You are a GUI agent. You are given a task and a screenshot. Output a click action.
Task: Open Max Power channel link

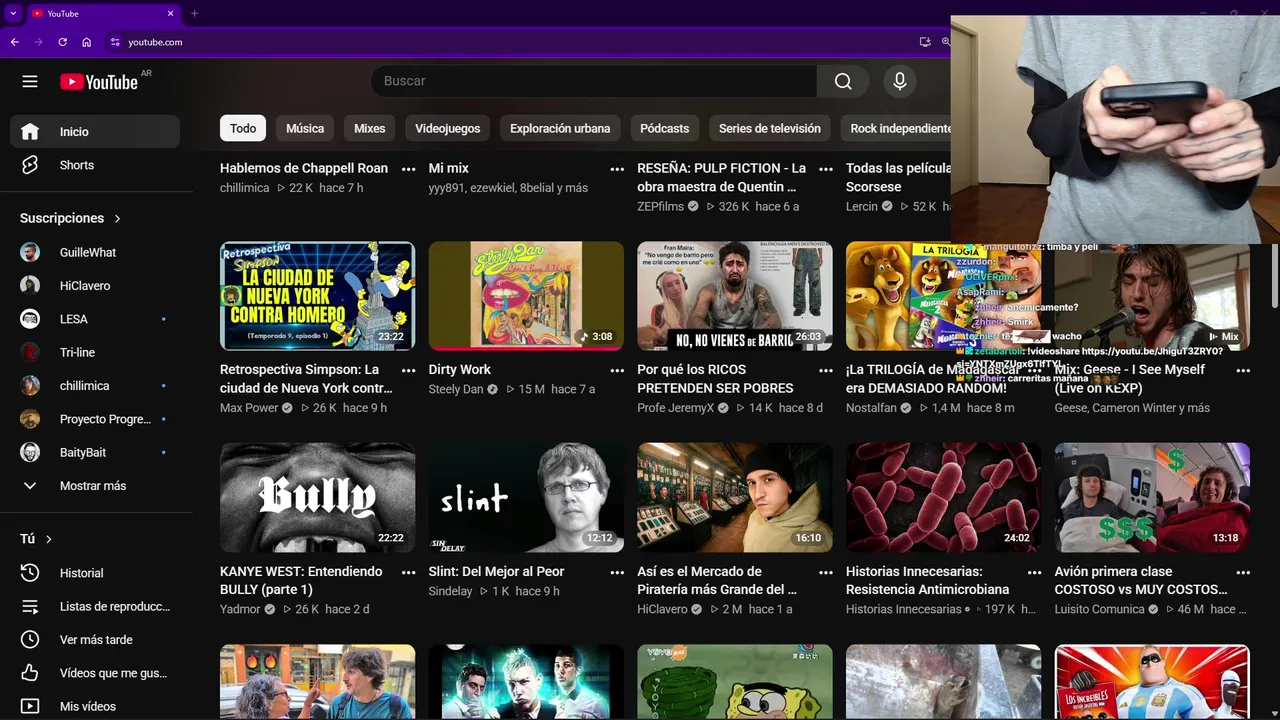tap(249, 408)
